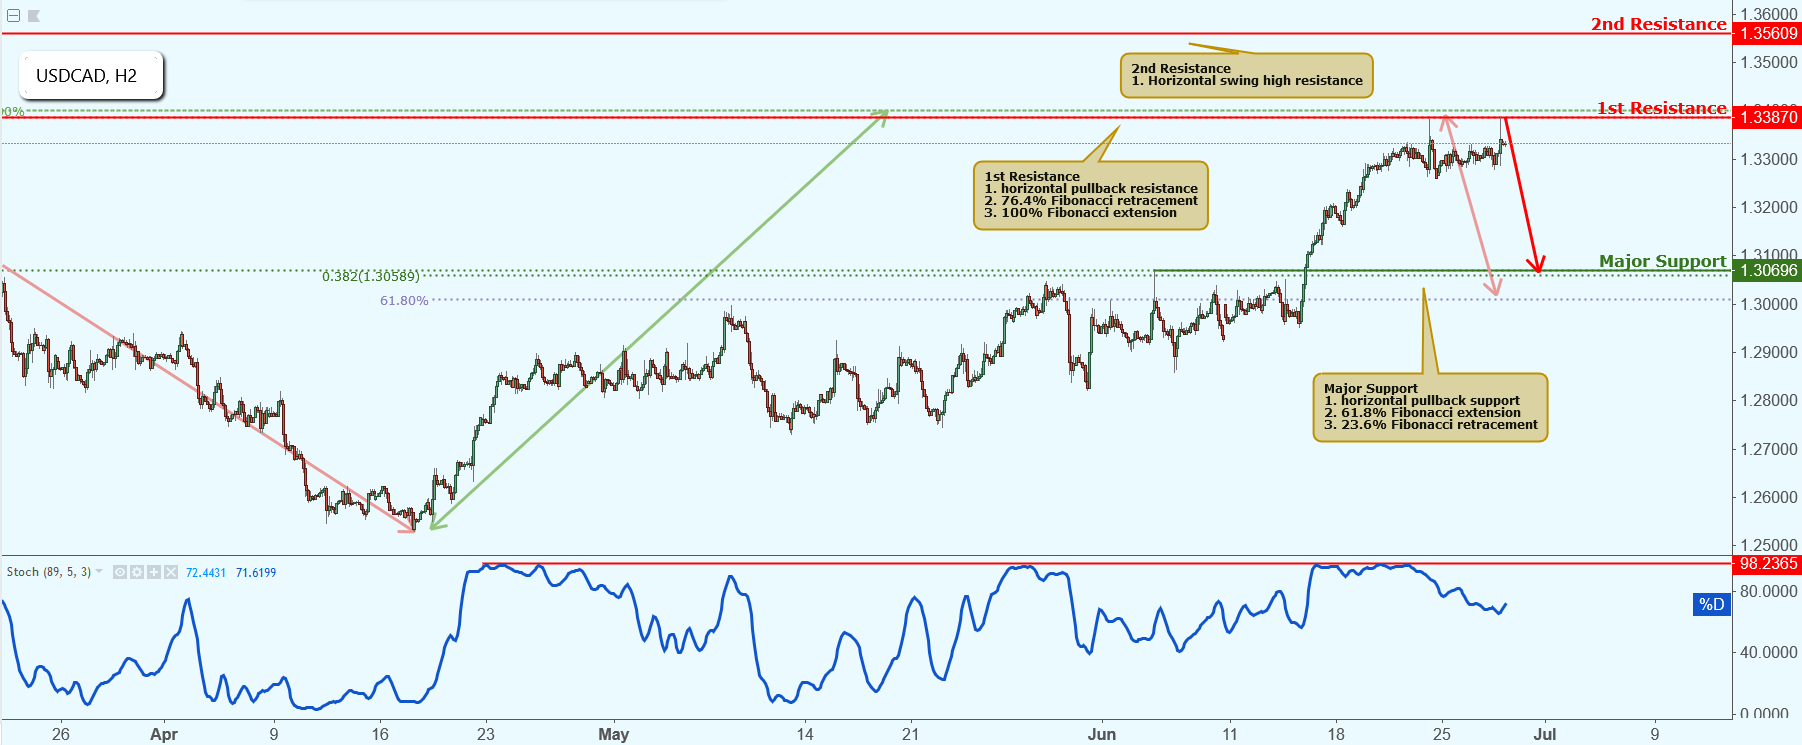Screen dimensions: 1802x745
Task: Click the 40.0000 Stoch scale value
Action: (1768, 652)
